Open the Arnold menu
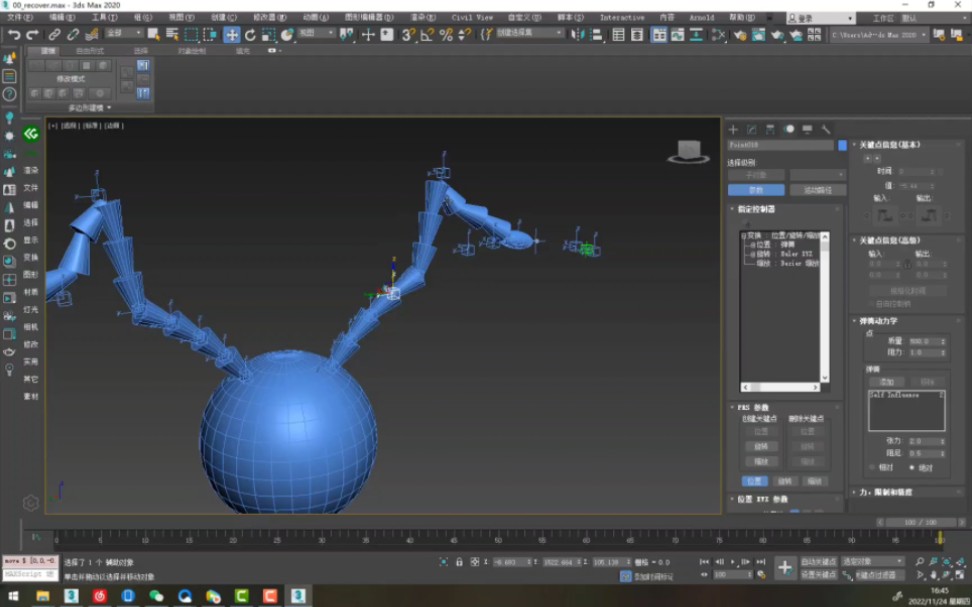The height and width of the screenshot is (607, 972). click(x=701, y=17)
